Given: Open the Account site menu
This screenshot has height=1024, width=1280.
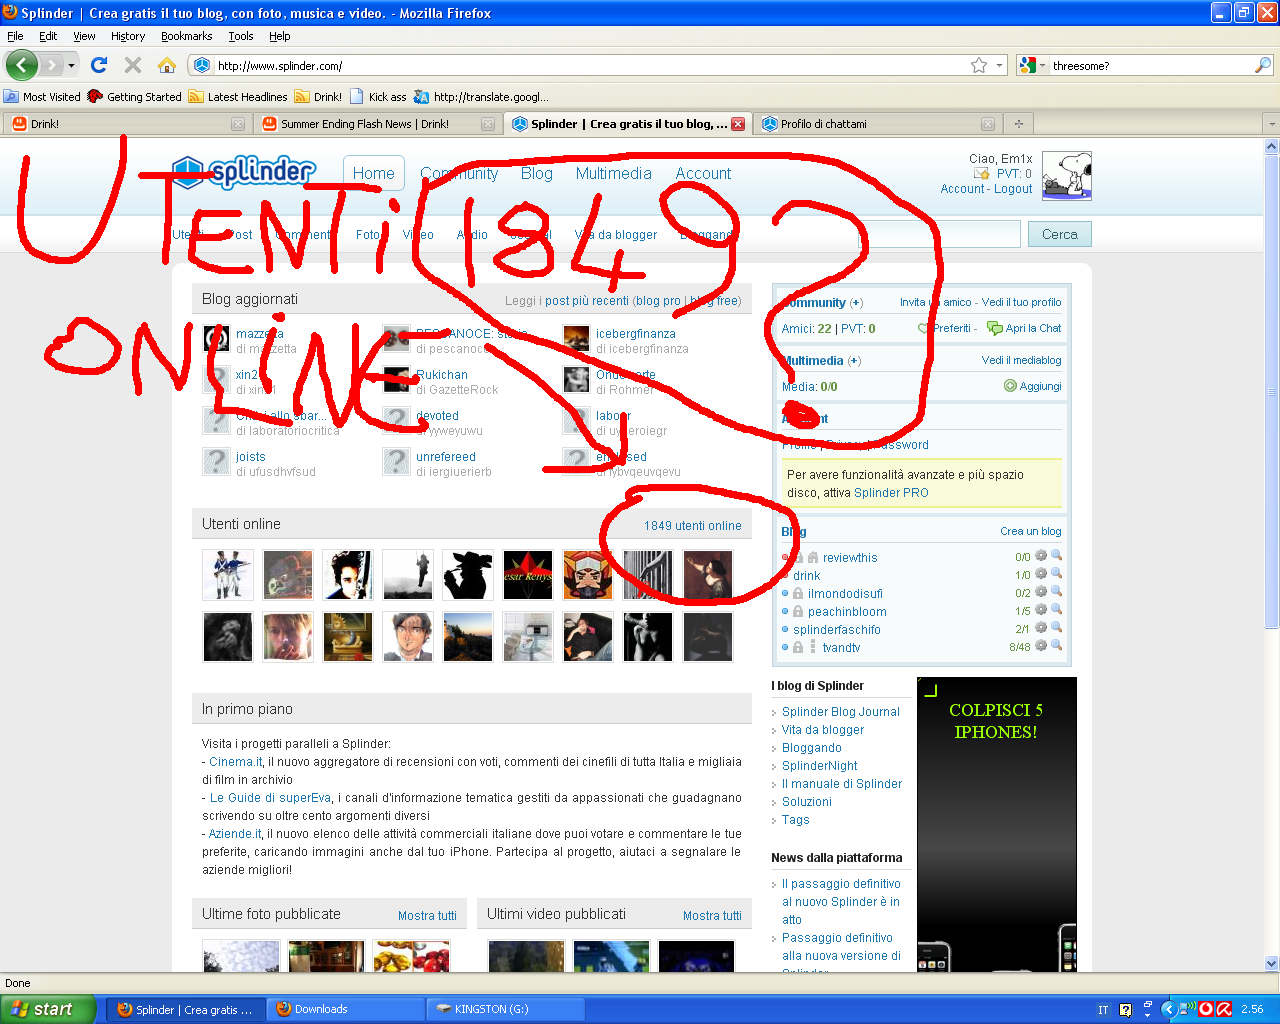Looking at the screenshot, I should click(x=703, y=173).
